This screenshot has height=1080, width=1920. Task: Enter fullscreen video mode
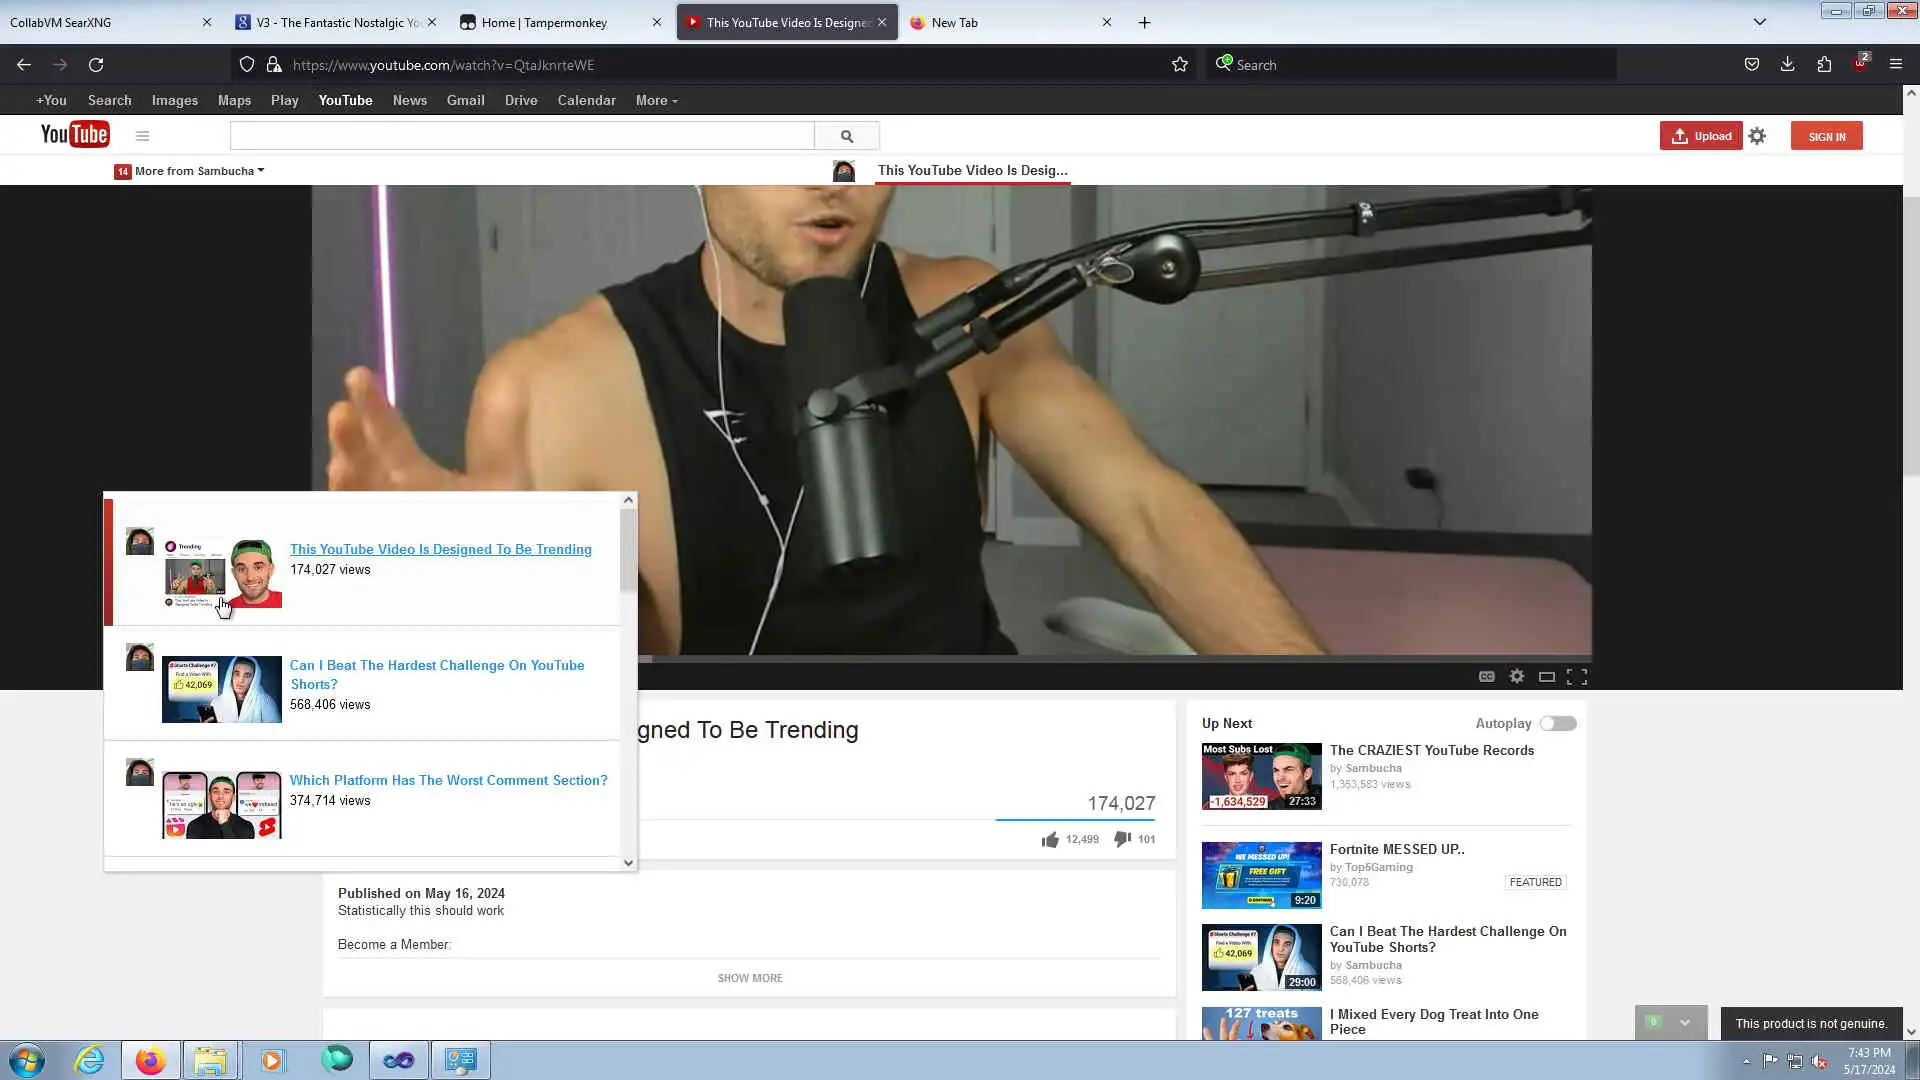point(1577,677)
